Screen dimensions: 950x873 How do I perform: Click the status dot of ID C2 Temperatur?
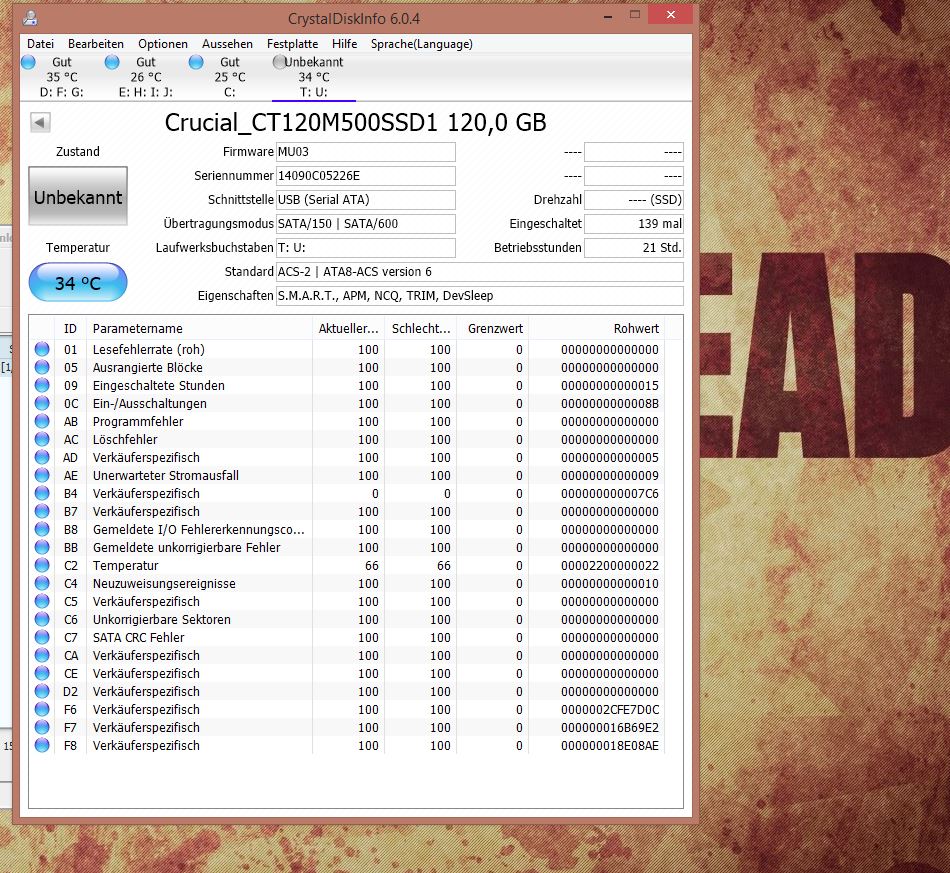[42, 565]
